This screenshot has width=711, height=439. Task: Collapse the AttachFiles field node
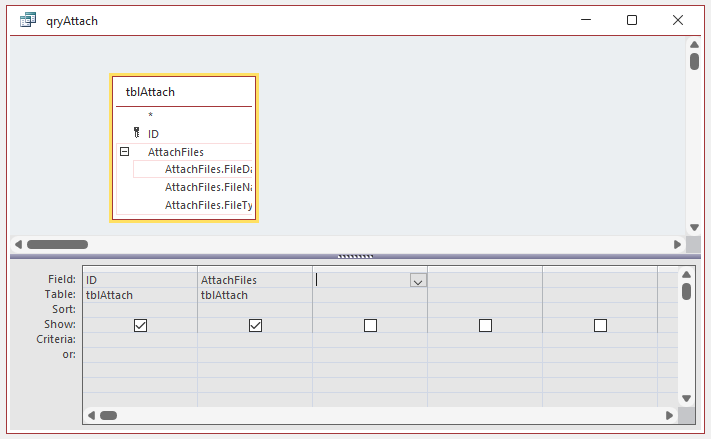point(124,151)
